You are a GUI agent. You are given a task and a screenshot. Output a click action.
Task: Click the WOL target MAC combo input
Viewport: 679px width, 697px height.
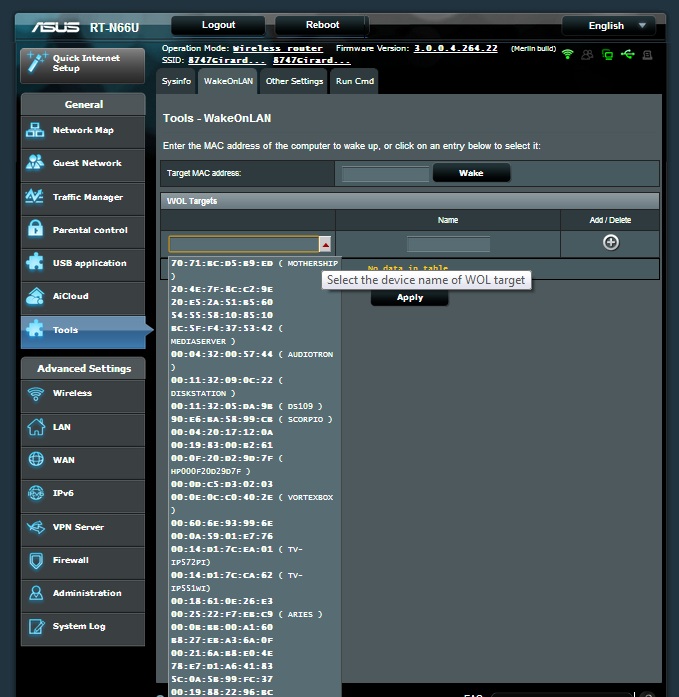pyautogui.click(x=244, y=244)
